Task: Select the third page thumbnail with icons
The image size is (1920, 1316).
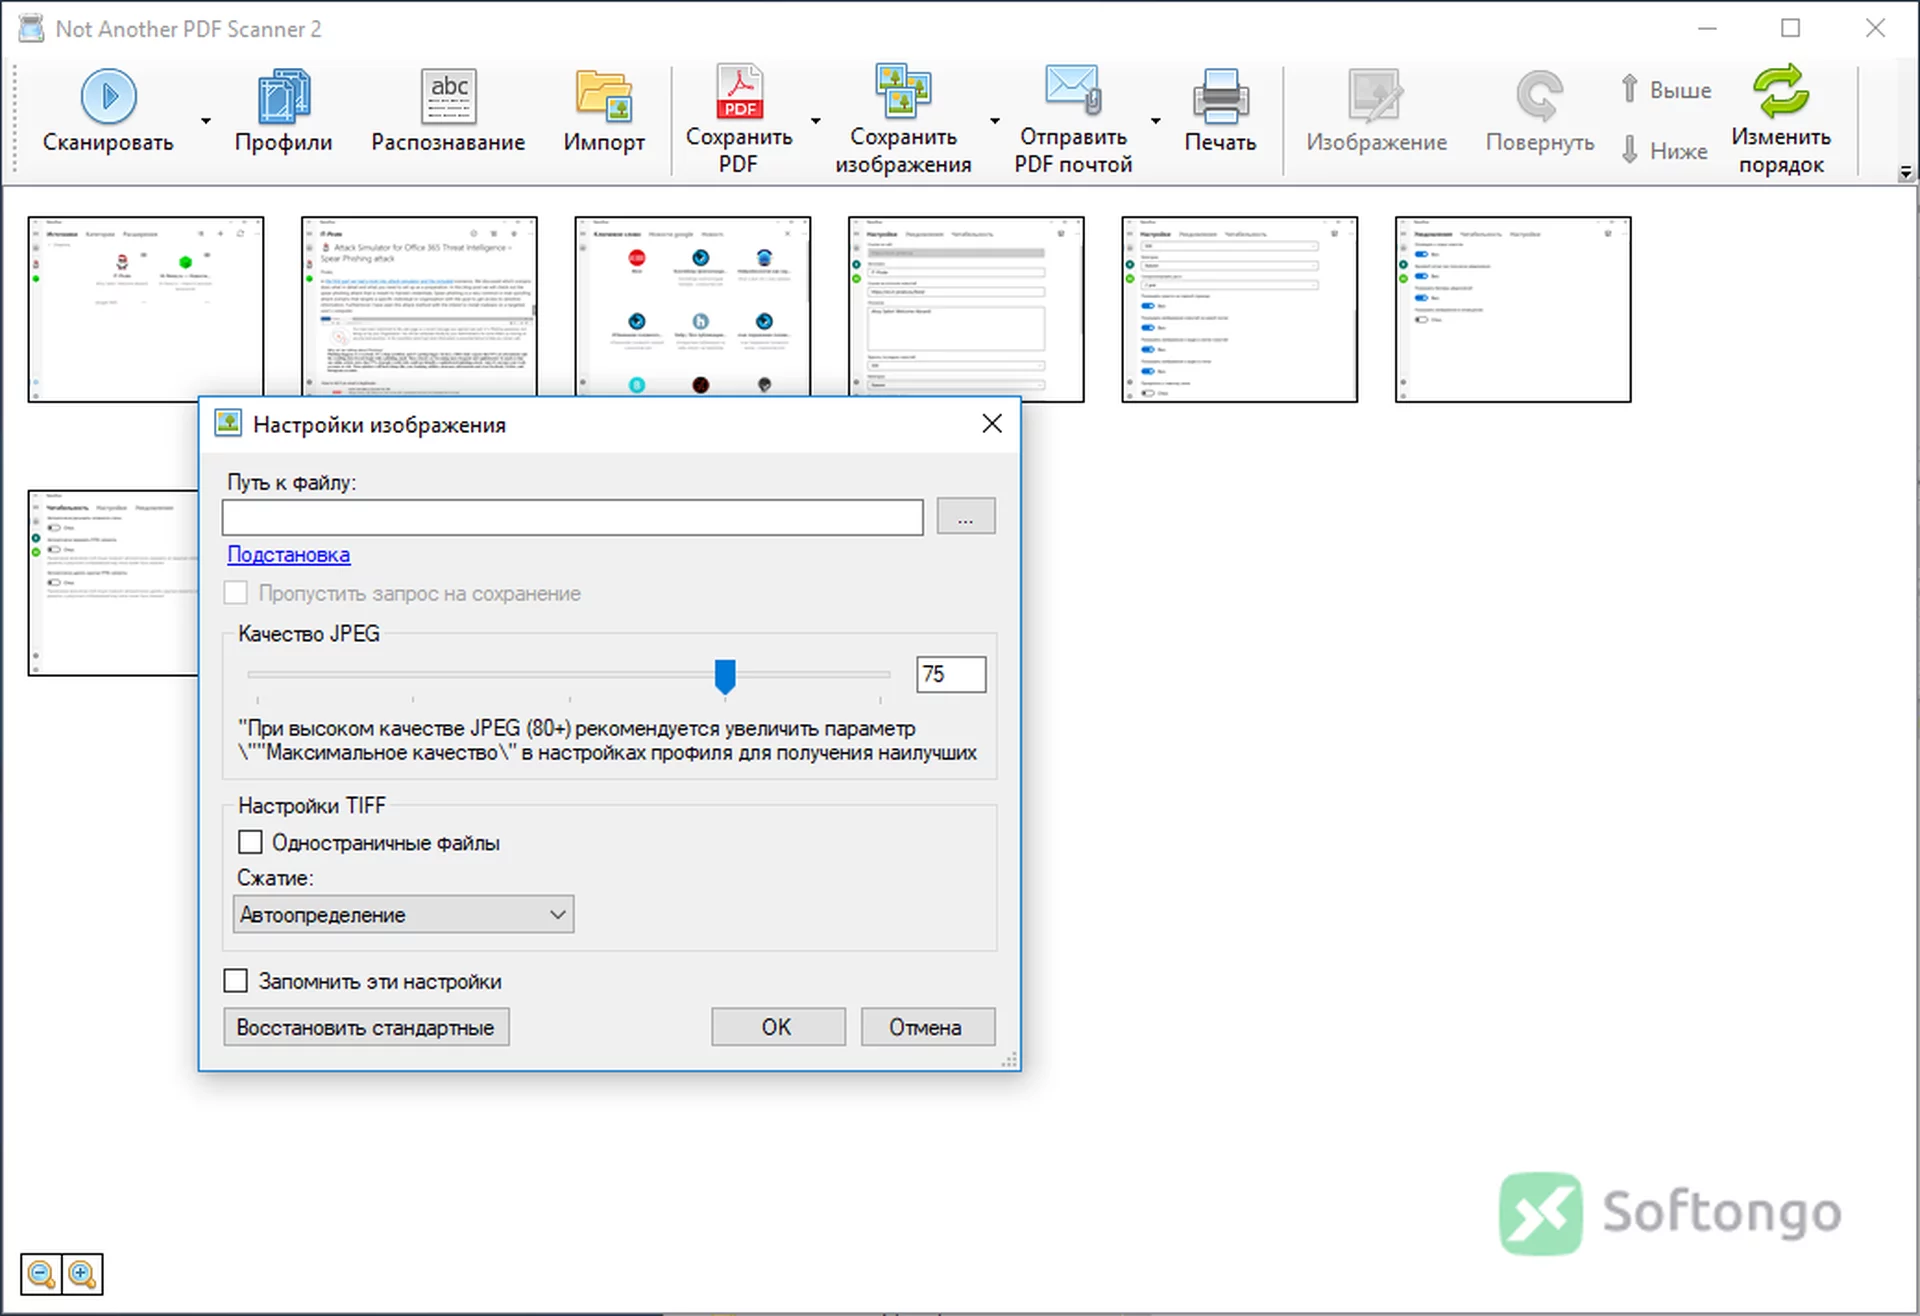Action: (x=693, y=306)
